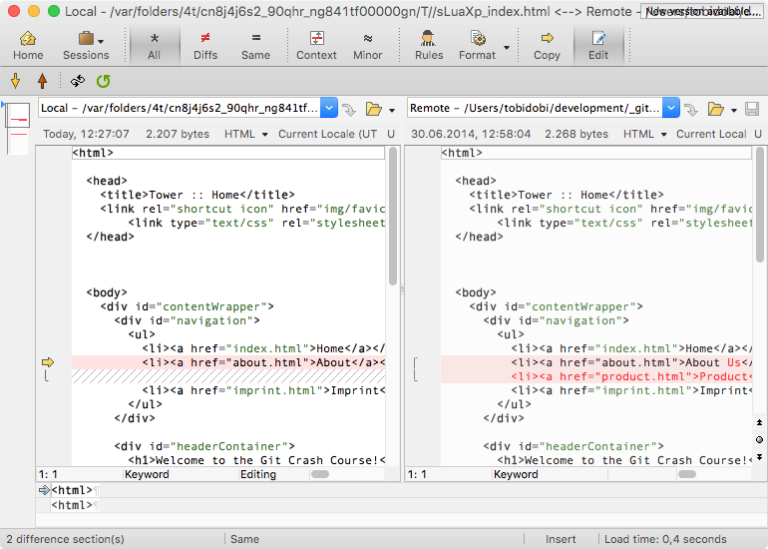Open the Sessions menu

[86, 44]
